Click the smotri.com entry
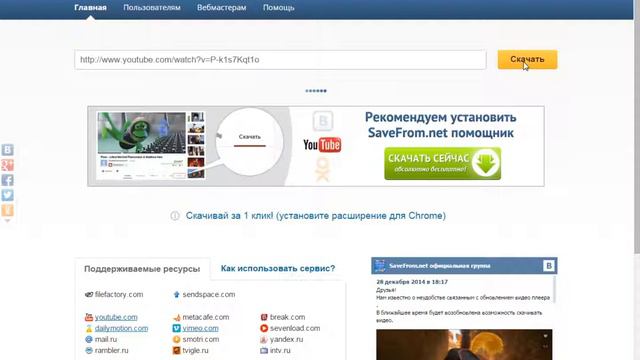 201,339
